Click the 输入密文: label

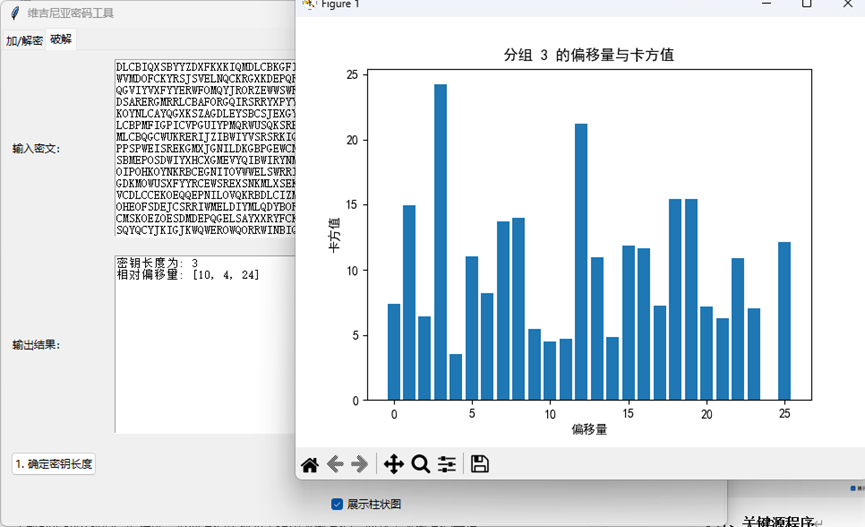click(x=36, y=148)
